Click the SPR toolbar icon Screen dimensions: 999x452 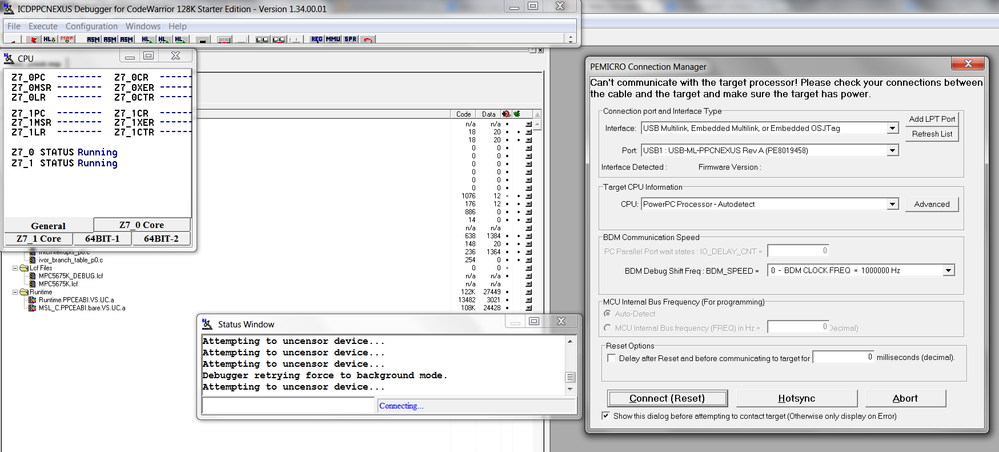(x=350, y=40)
